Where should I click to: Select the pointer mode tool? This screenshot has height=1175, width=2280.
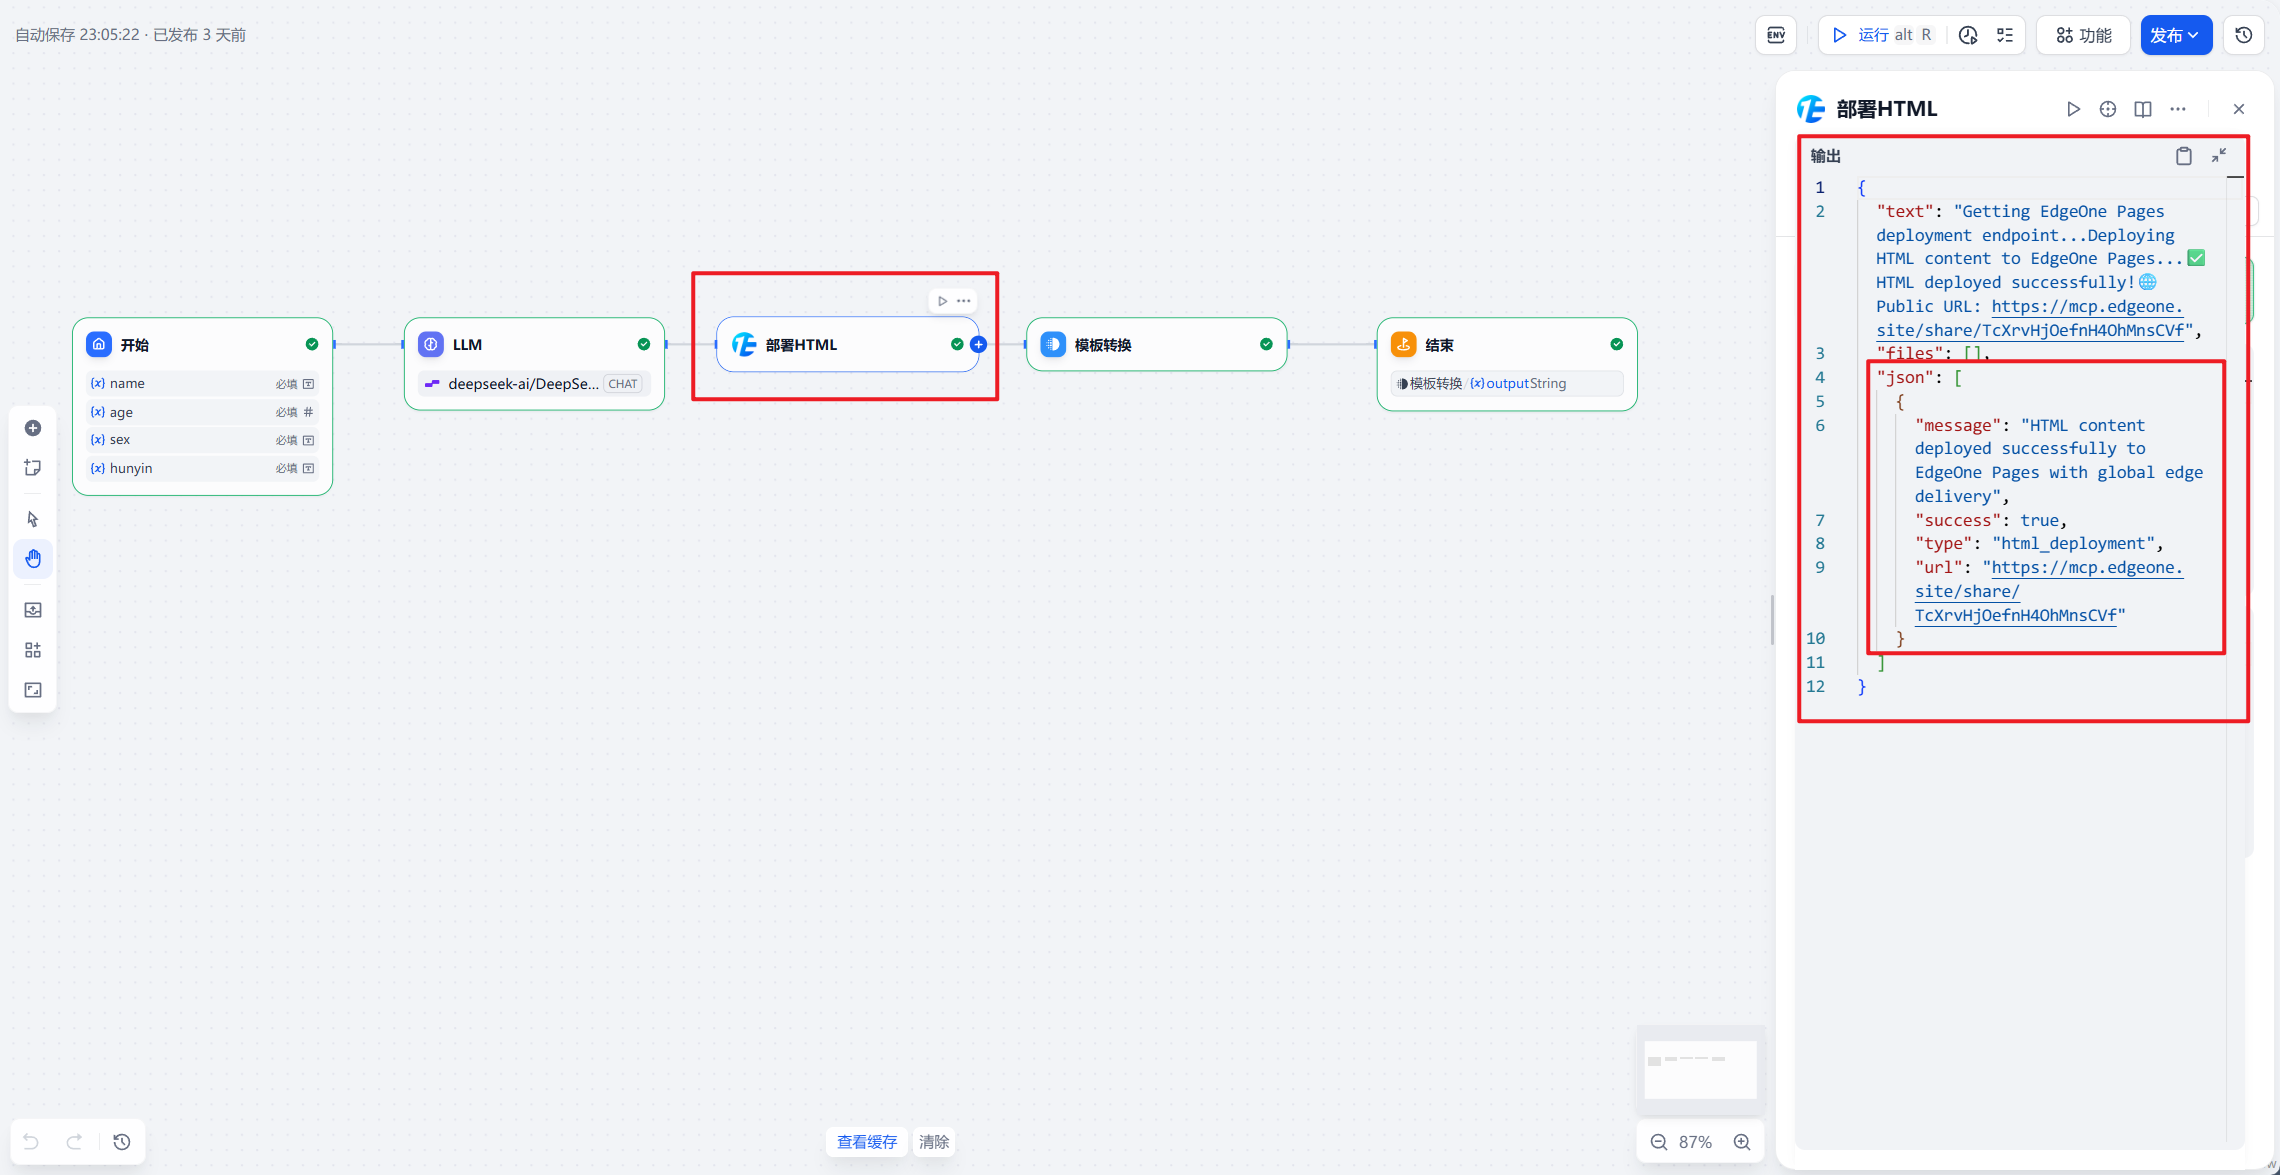click(x=33, y=519)
